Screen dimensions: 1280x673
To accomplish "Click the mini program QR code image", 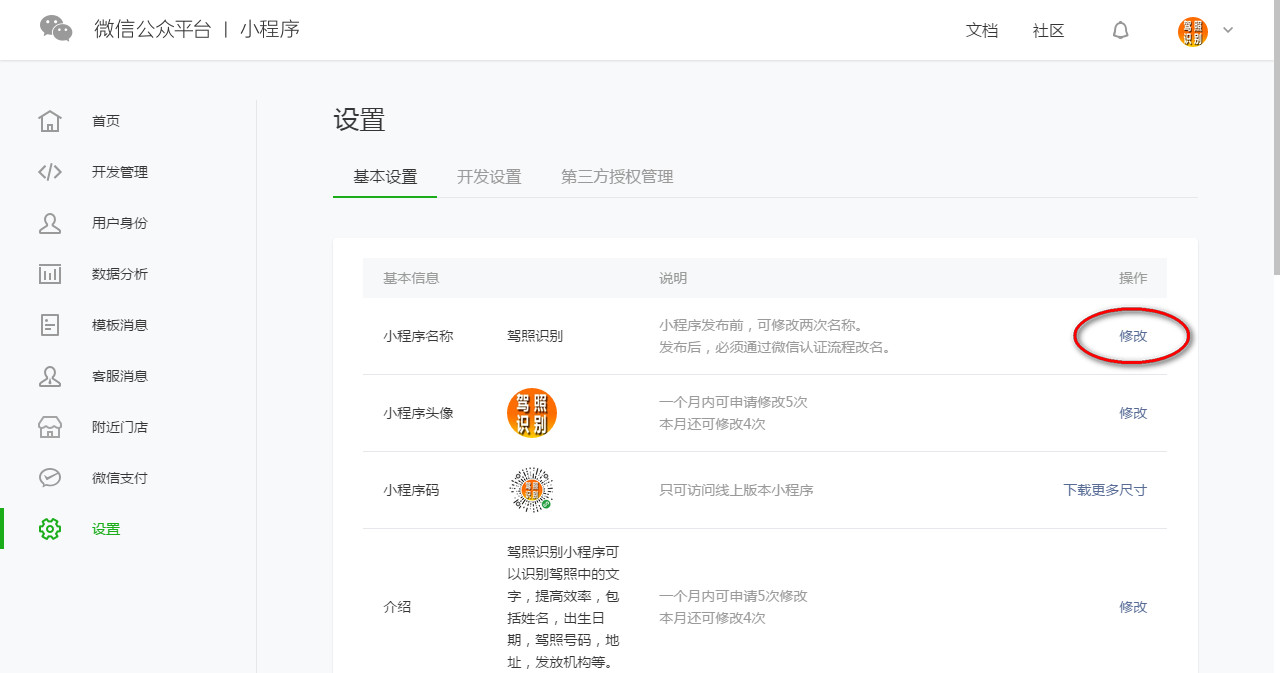I will [531, 490].
